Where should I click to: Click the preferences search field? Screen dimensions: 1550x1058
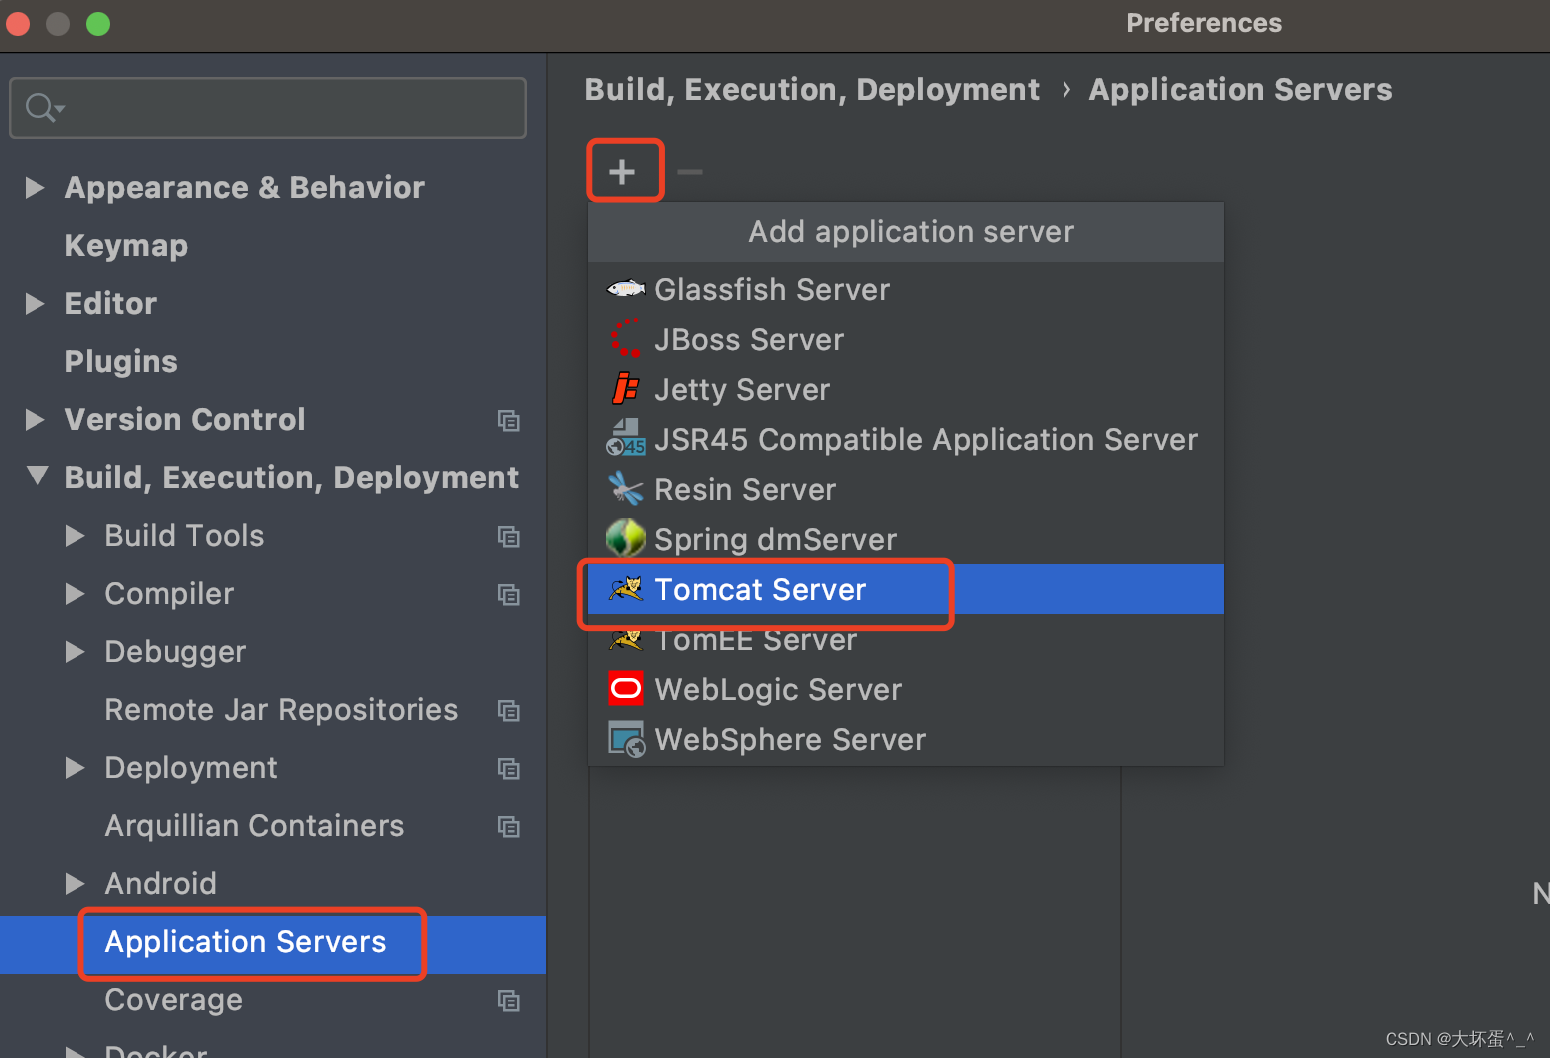pyautogui.click(x=267, y=107)
